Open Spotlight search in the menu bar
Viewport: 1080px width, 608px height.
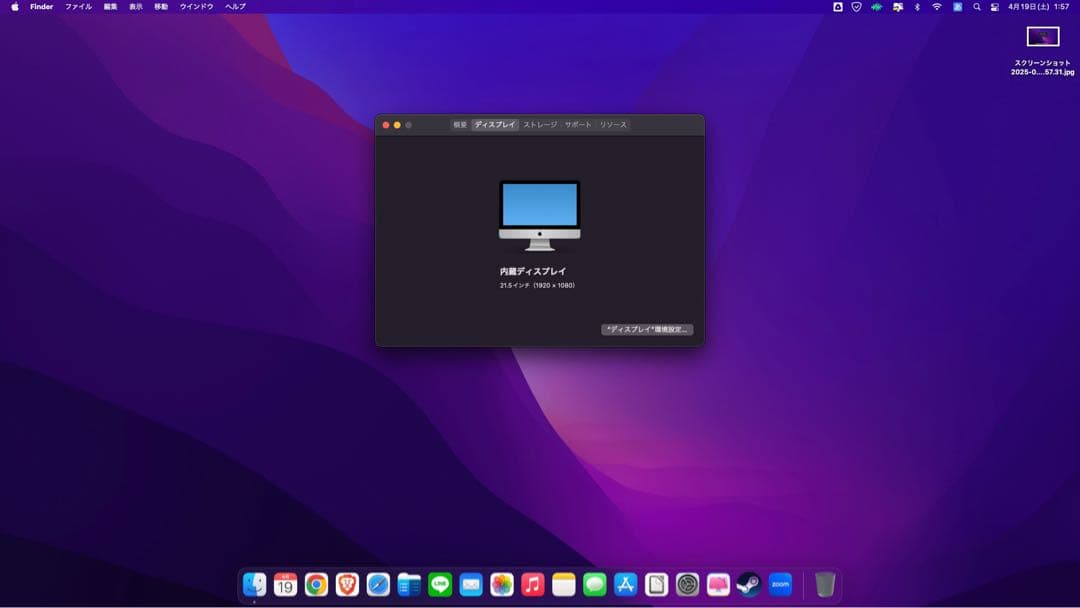tap(977, 7)
